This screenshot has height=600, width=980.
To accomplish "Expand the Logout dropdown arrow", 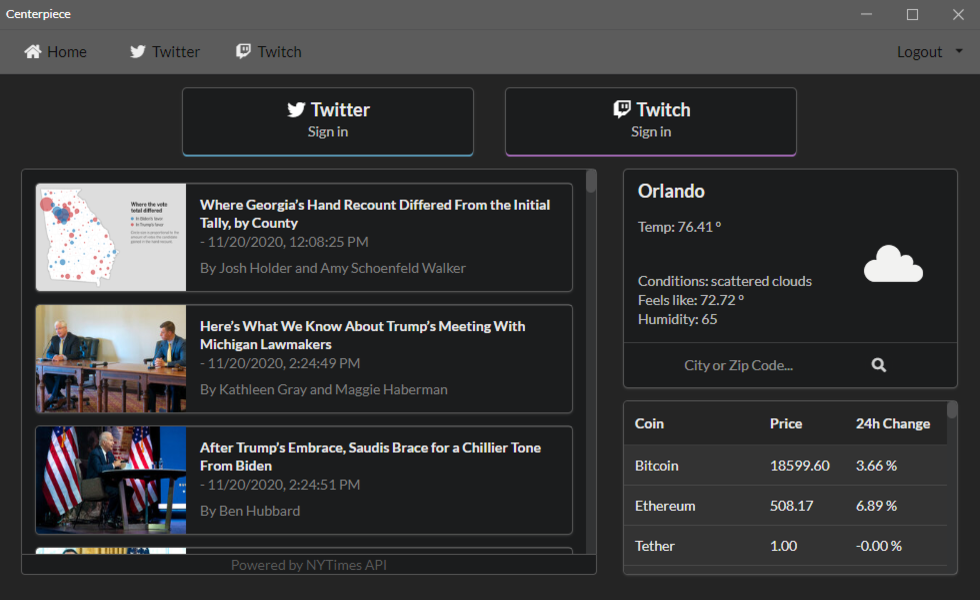I will click(x=959, y=51).
